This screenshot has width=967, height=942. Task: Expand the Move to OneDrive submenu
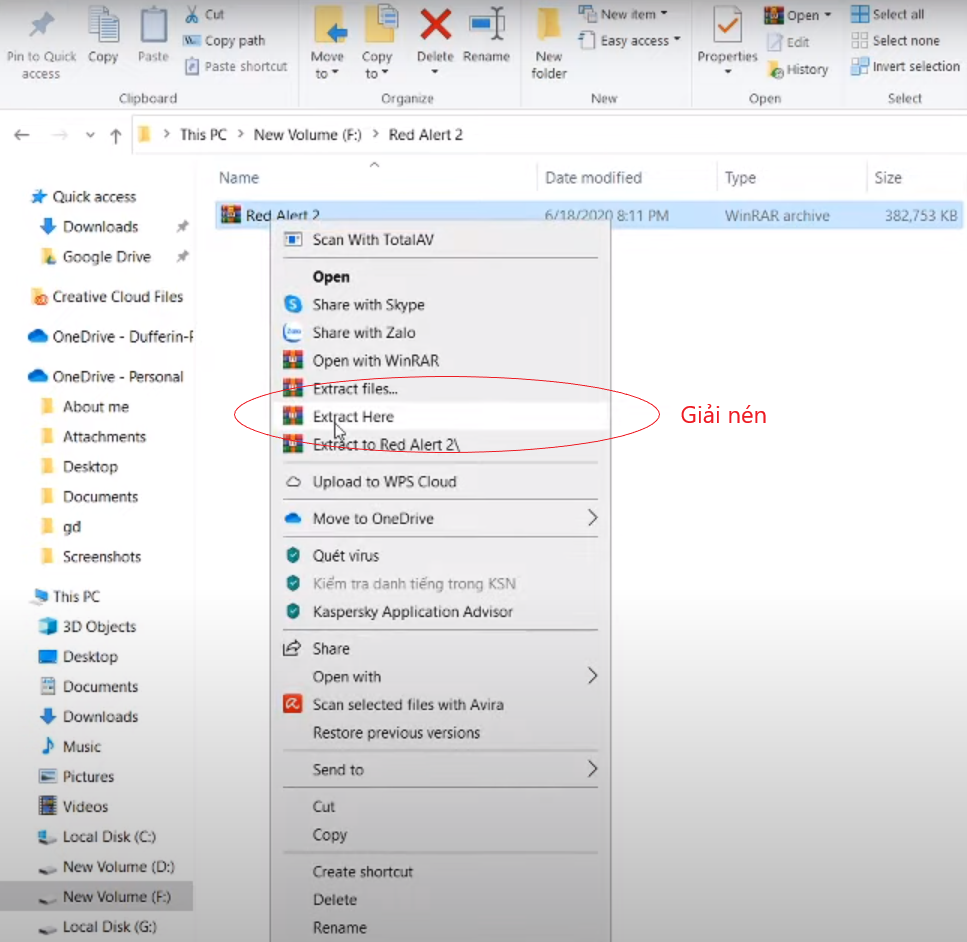440,518
